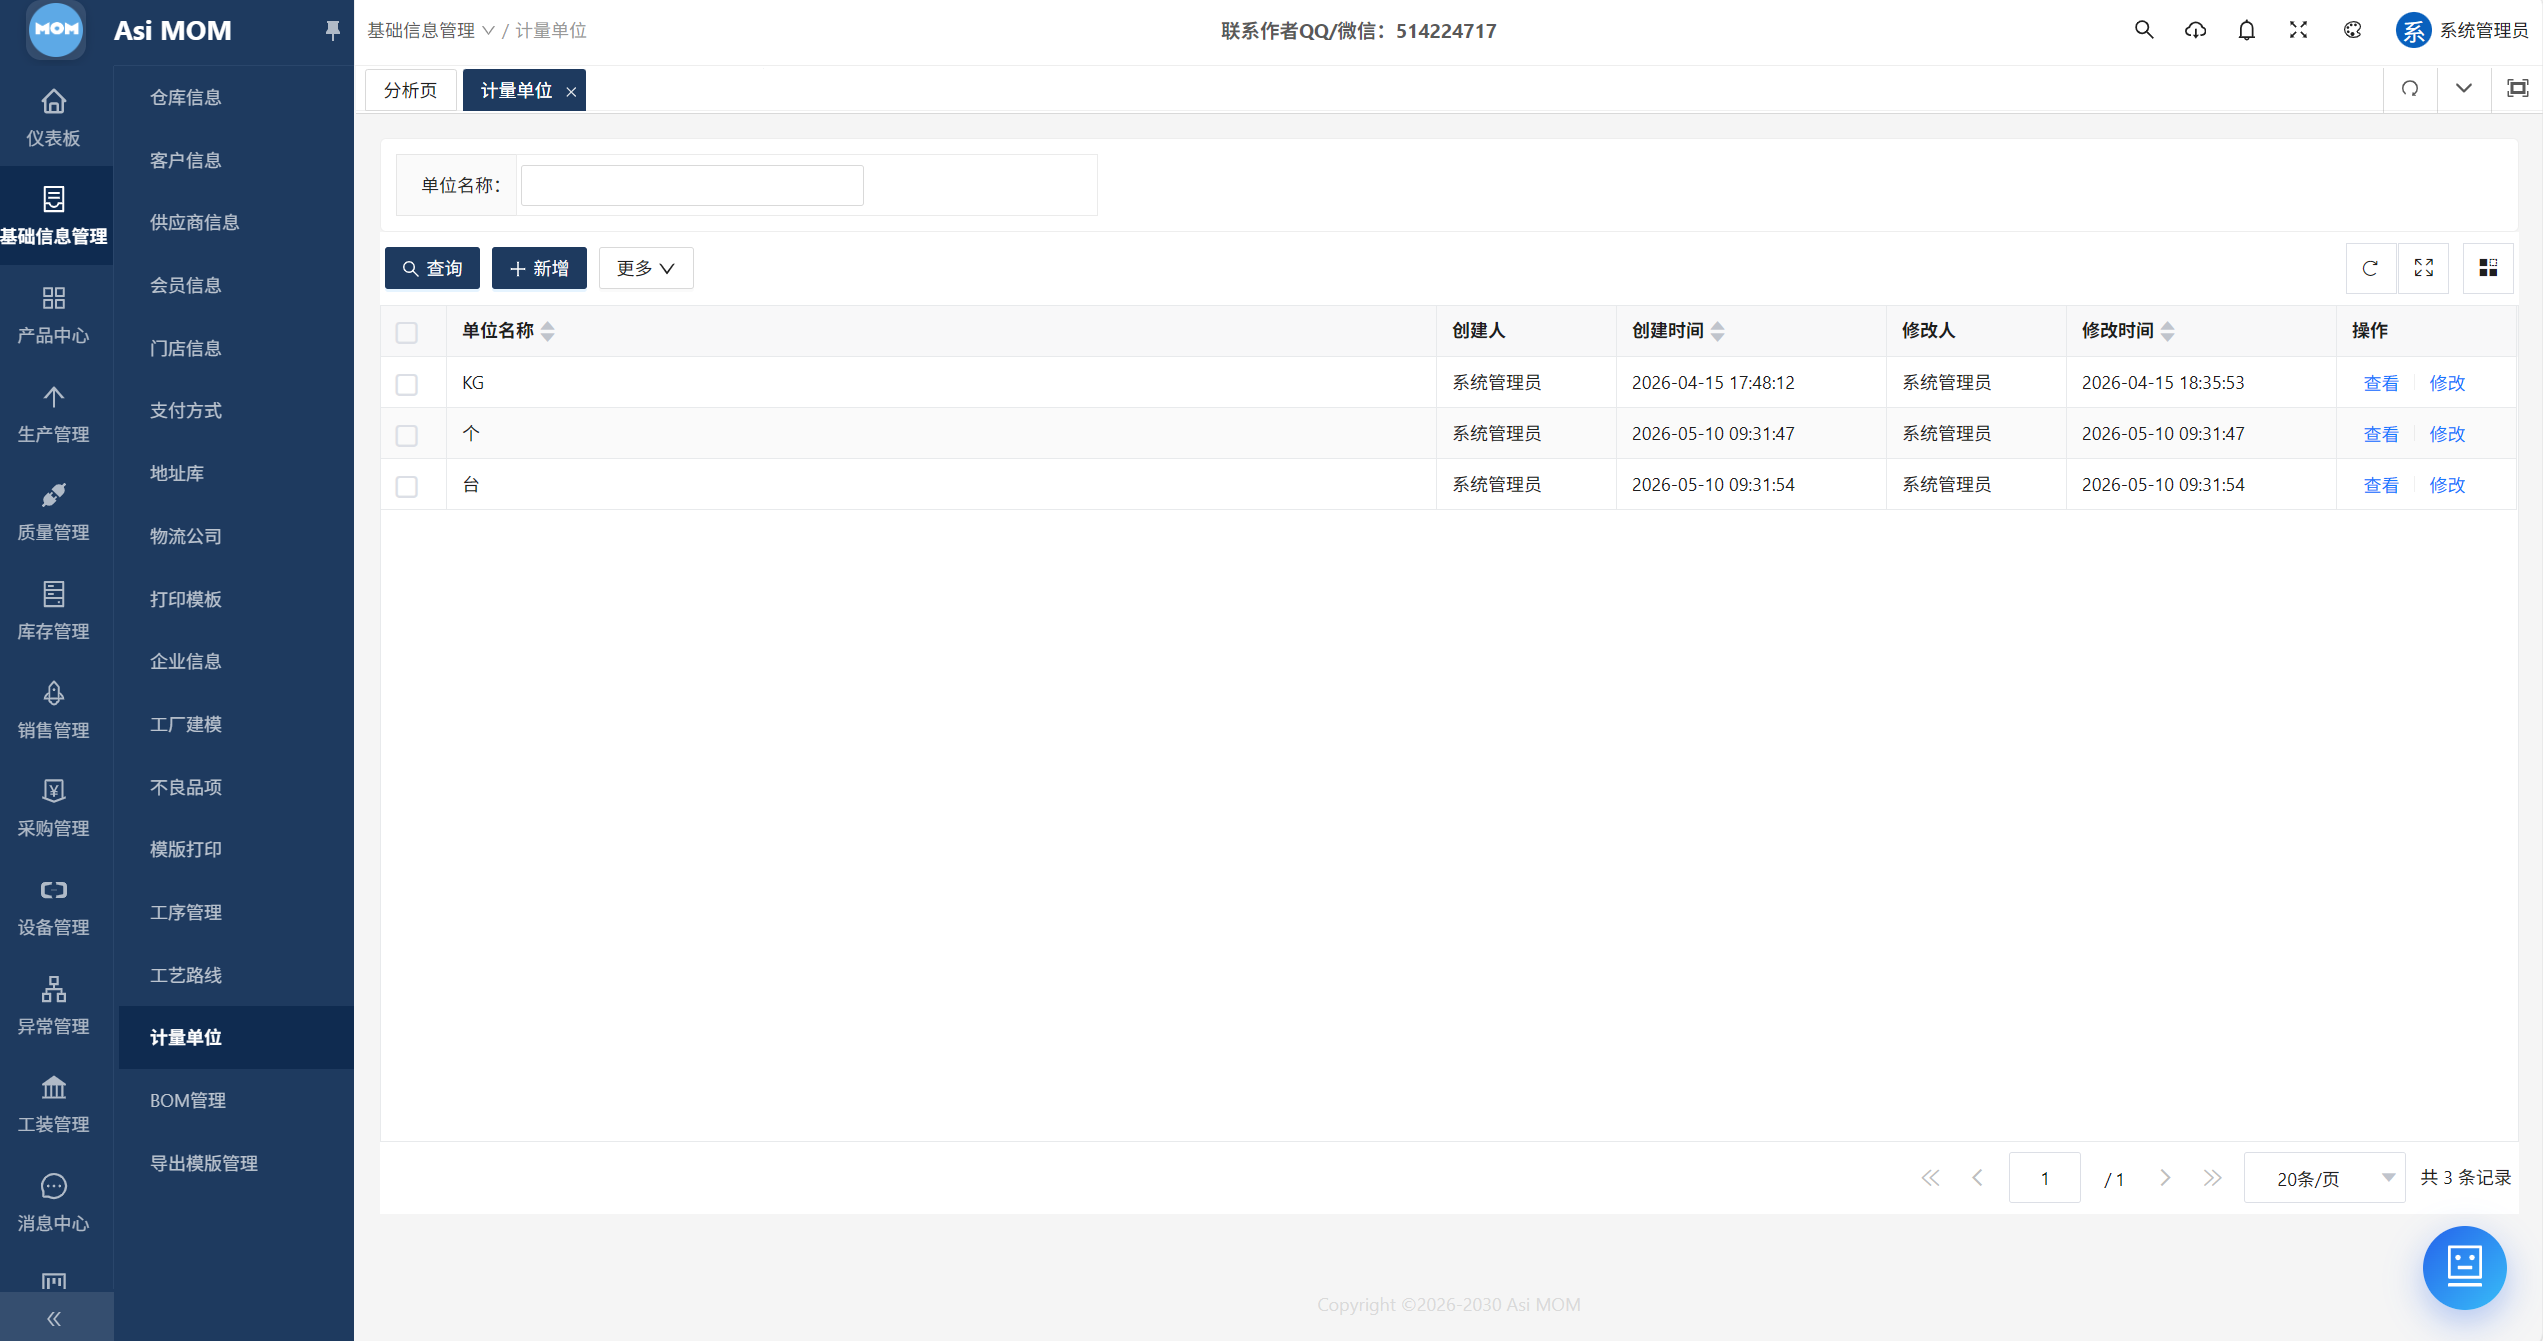
Task: Maximize content area icon in tab bar
Action: (2517, 89)
